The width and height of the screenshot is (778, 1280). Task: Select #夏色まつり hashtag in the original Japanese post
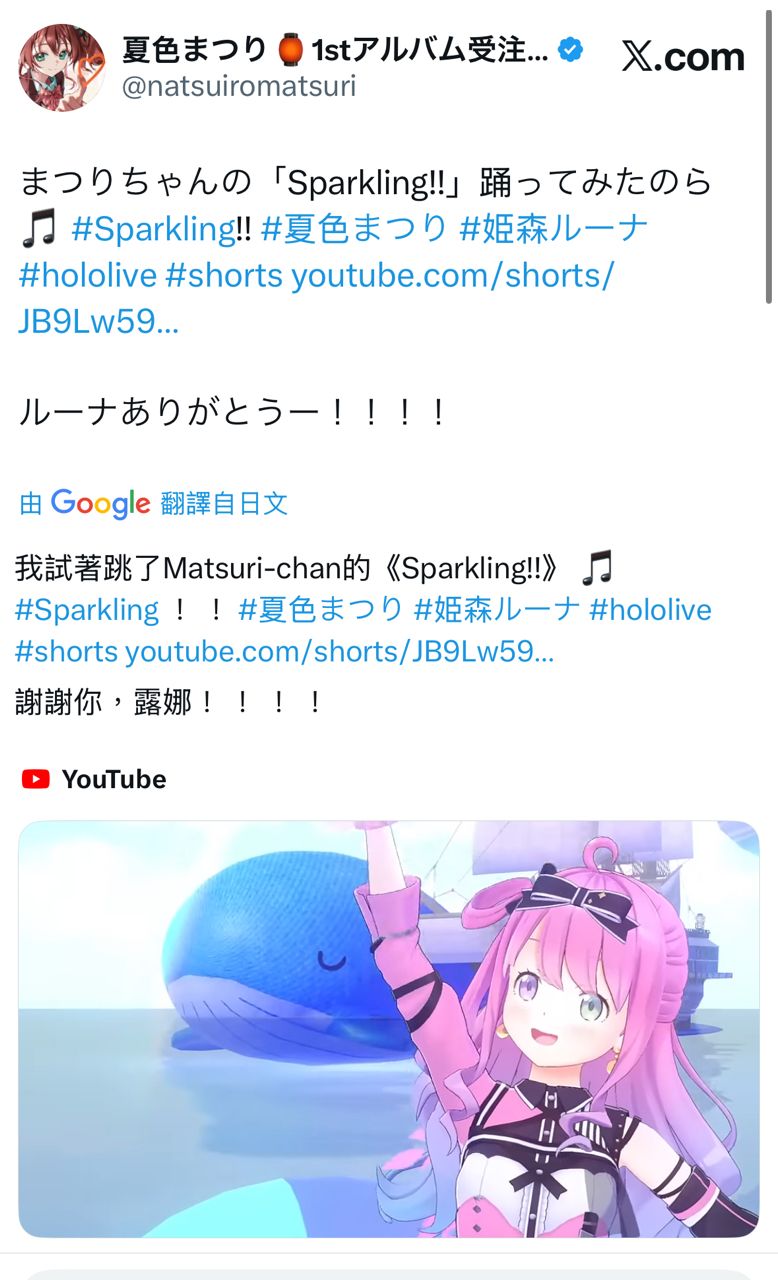pos(354,228)
